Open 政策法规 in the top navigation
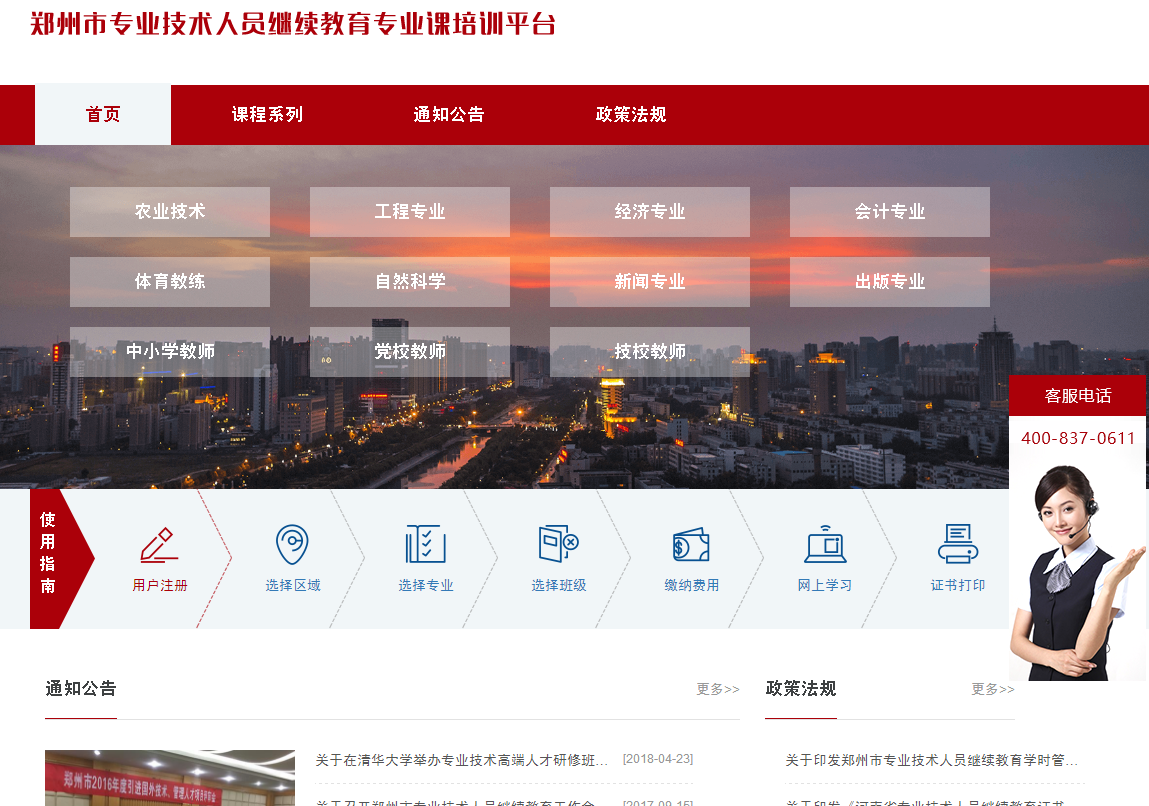The width and height of the screenshot is (1149, 806). click(x=631, y=115)
